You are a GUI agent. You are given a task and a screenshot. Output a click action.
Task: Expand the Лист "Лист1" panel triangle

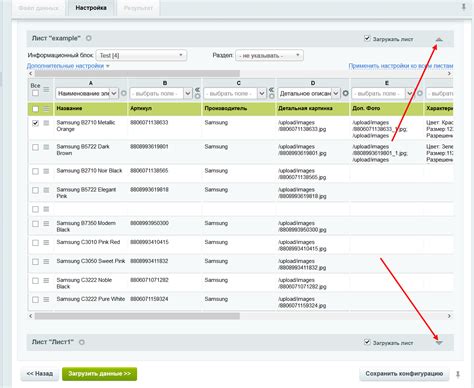coord(439,343)
